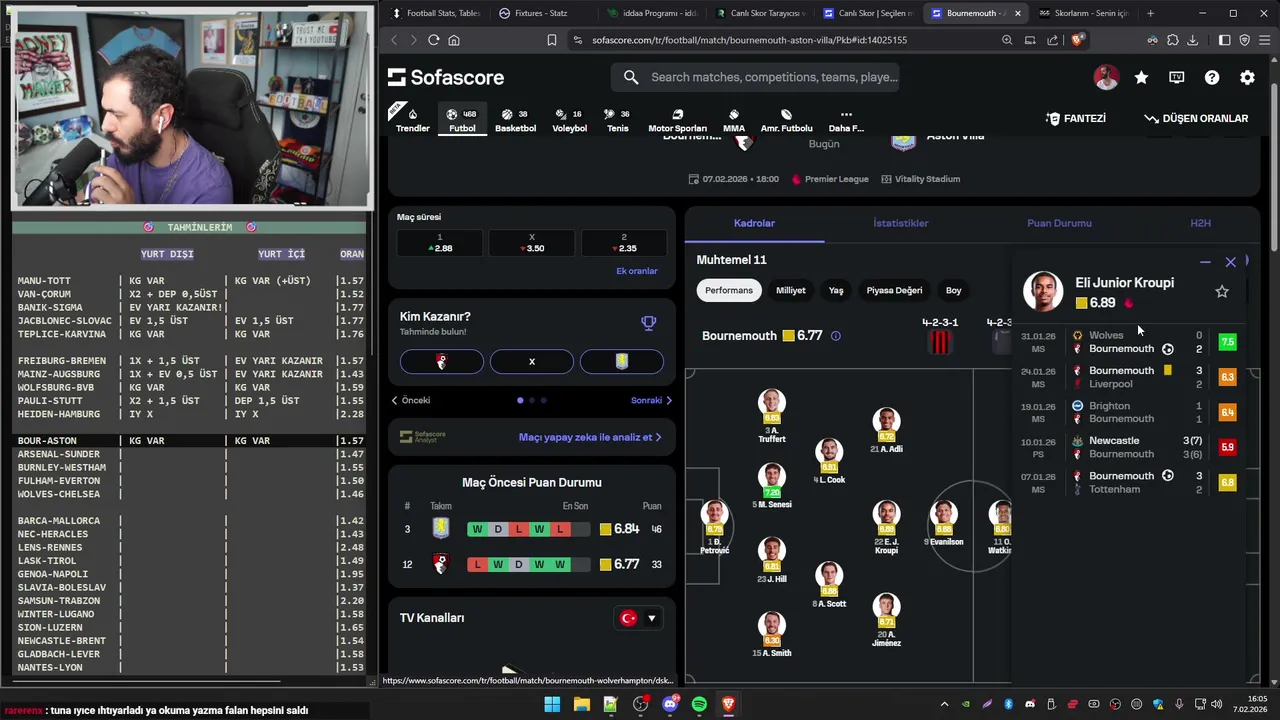This screenshot has height=720, width=1280.
Task: Open File Explorer from the taskbar
Action: pyautogui.click(x=581, y=704)
